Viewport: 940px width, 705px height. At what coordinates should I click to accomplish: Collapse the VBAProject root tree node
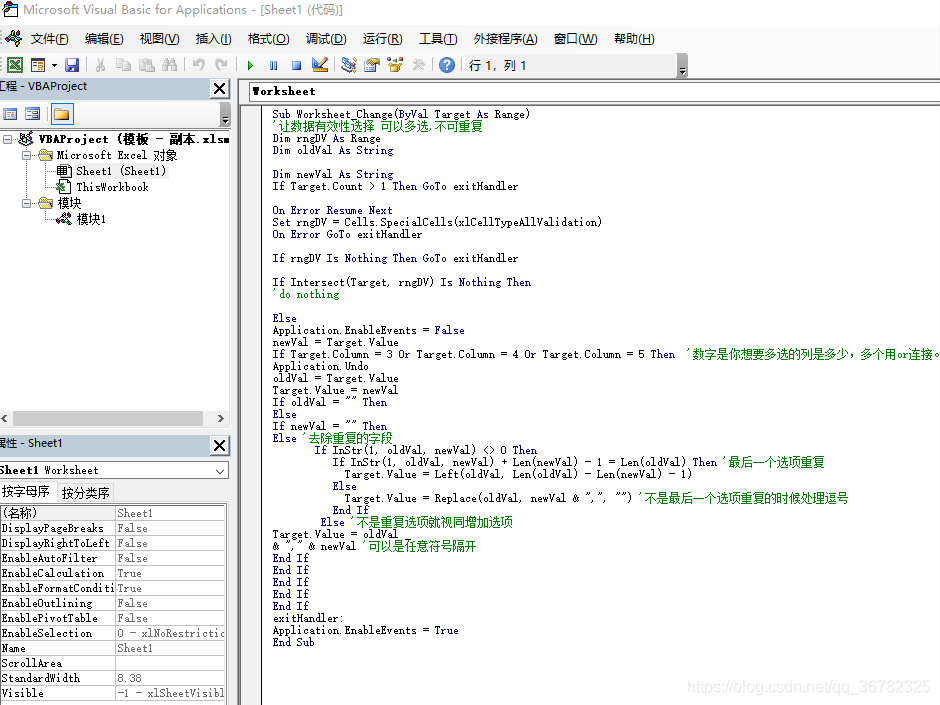tap(7, 139)
